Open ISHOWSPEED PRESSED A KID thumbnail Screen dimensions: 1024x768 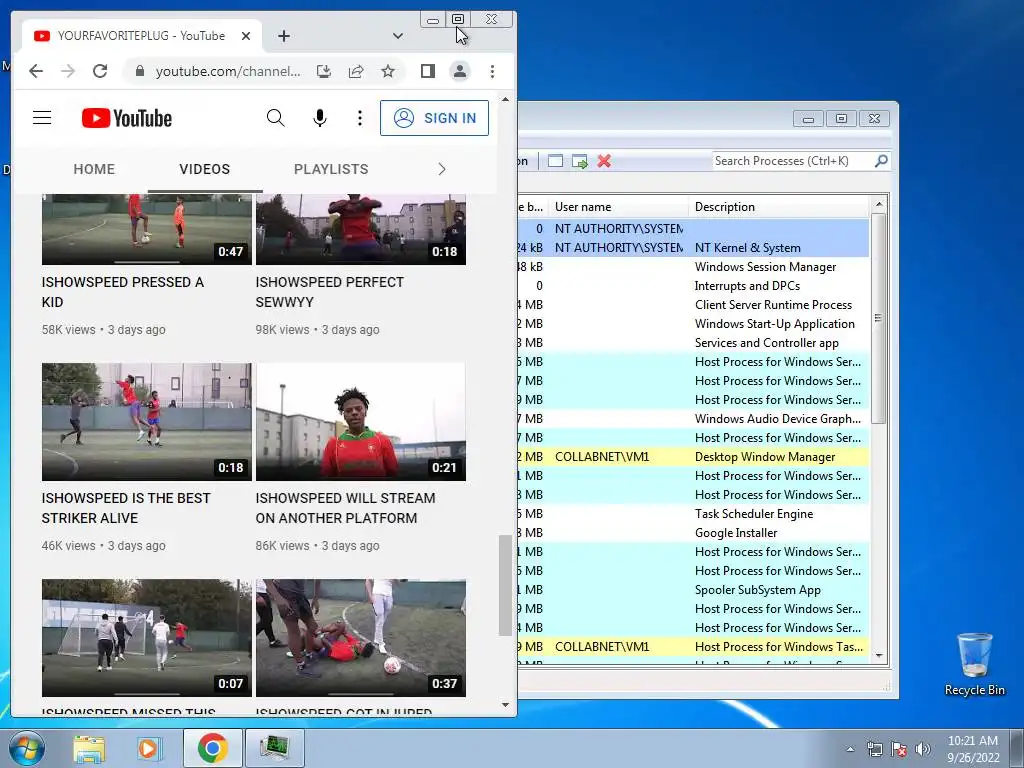[x=146, y=229]
